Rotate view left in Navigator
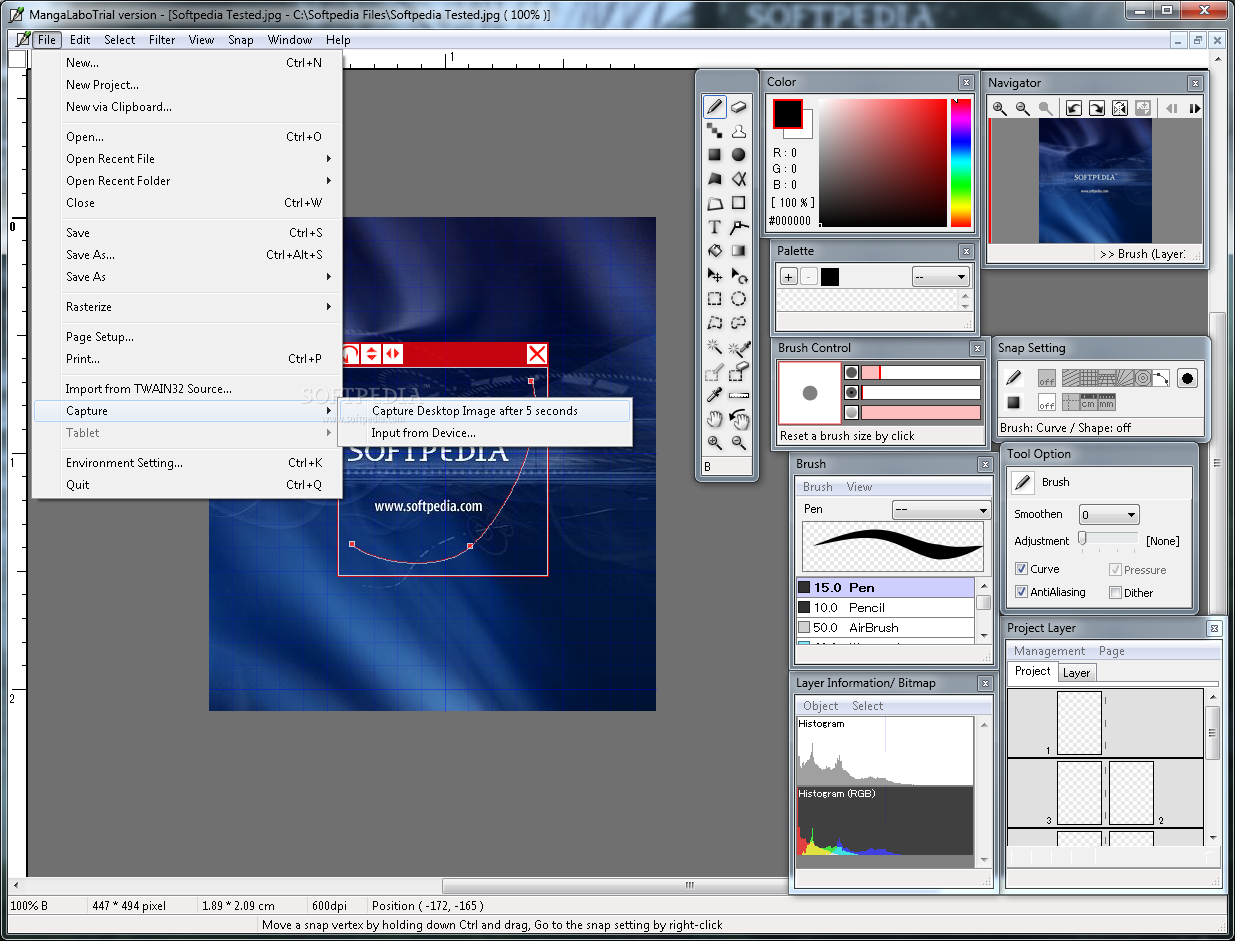This screenshot has height=941, width=1235. 1074,108
